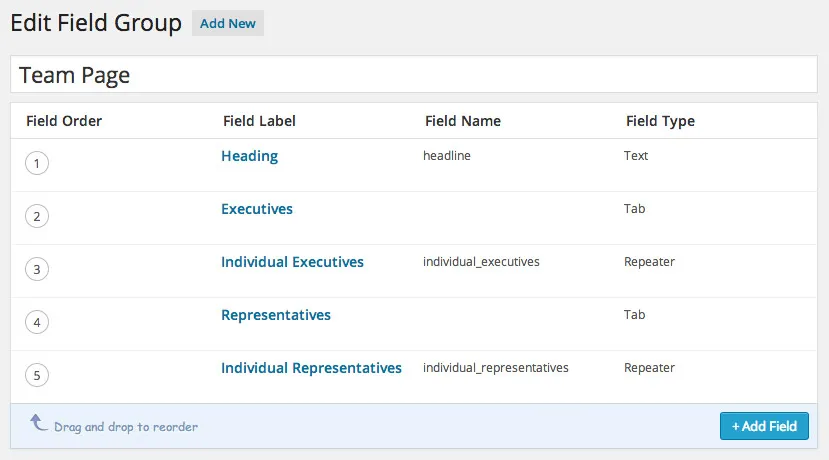
Task: Select the order circle numbered 4
Action: (37, 322)
